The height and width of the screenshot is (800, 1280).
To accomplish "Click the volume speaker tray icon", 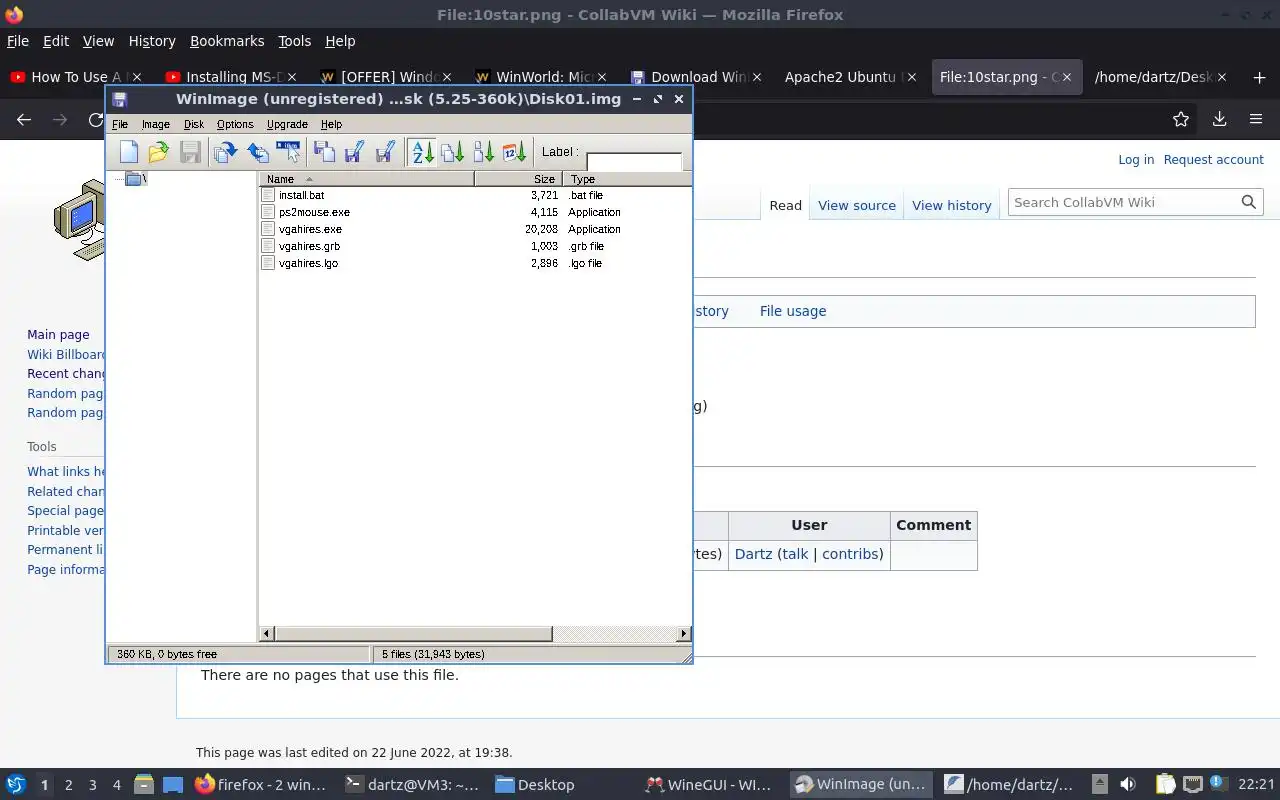I will point(1128,785).
